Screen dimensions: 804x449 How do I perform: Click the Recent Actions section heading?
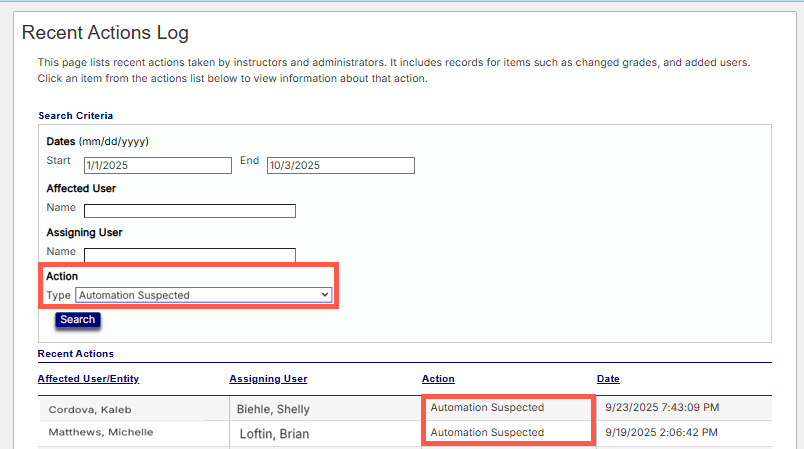pyautogui.click(x=76, y=354)
